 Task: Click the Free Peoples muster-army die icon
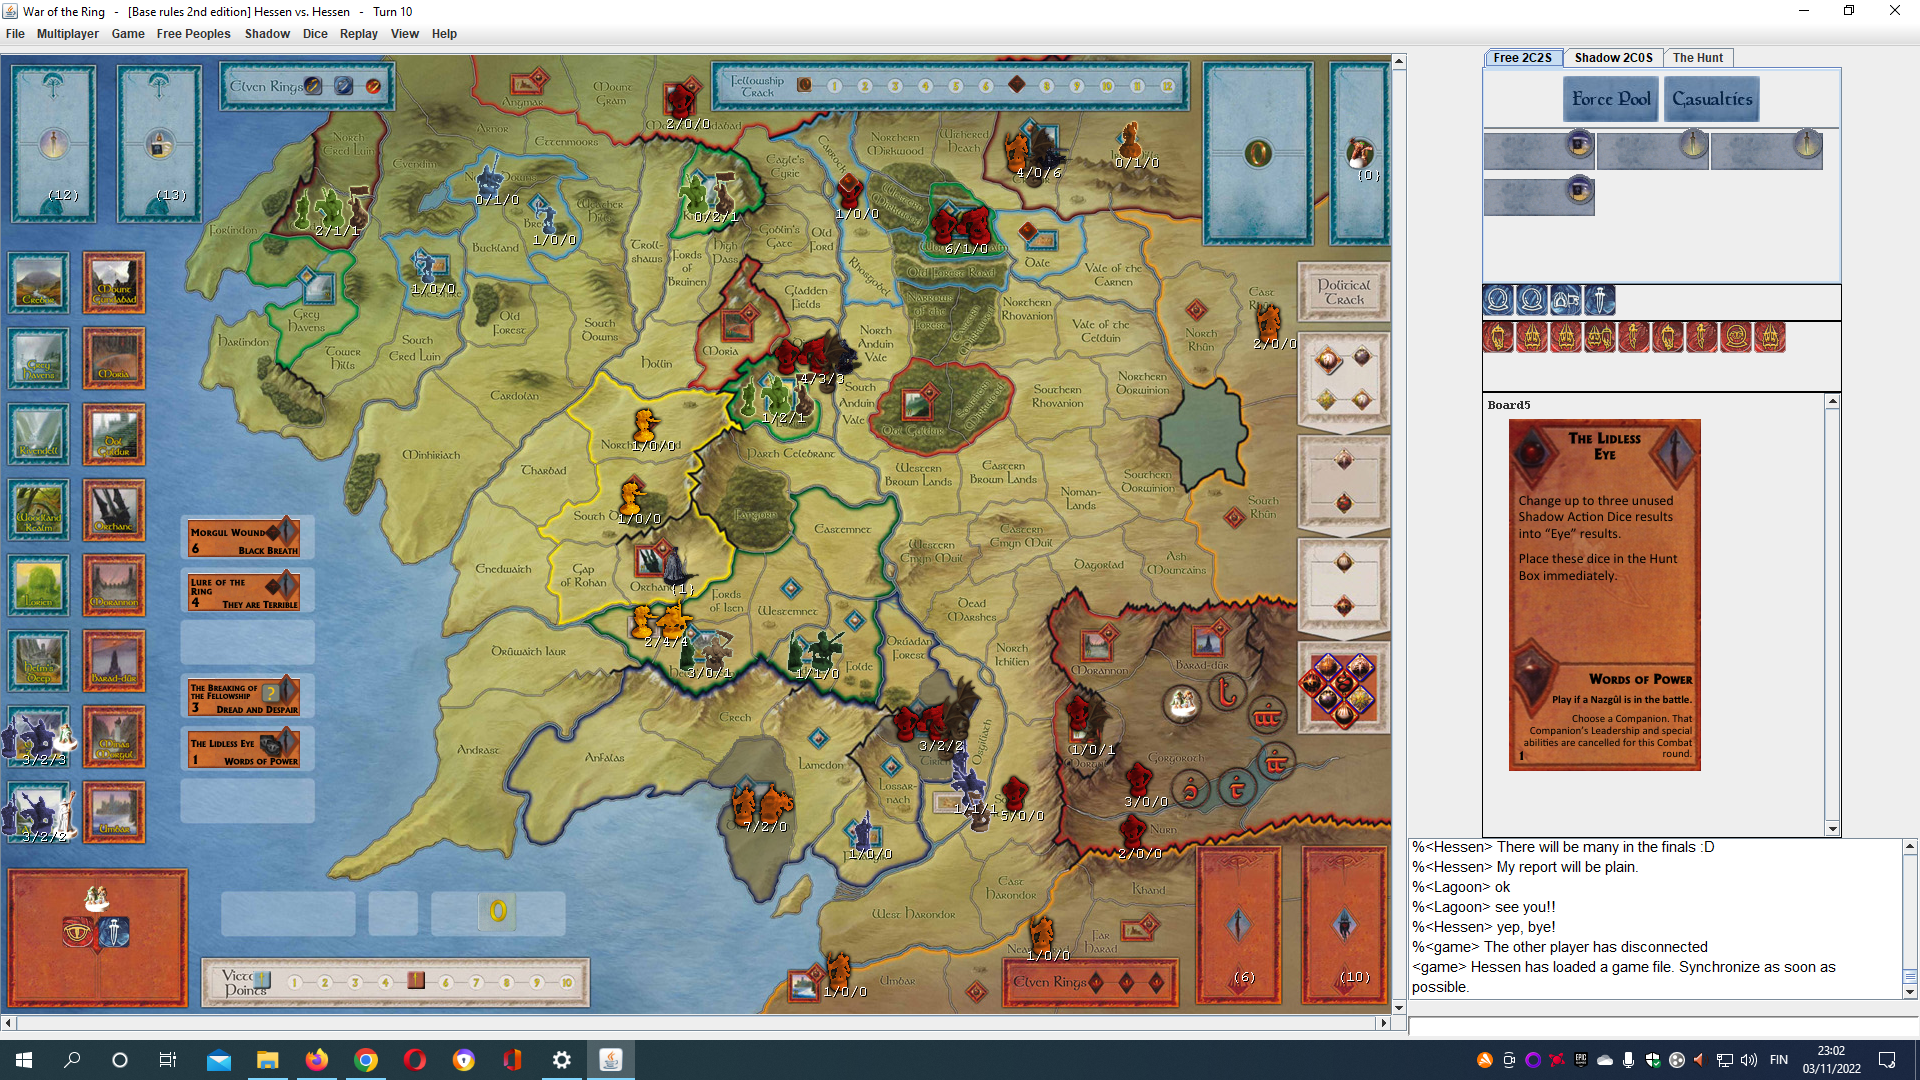1566,300
